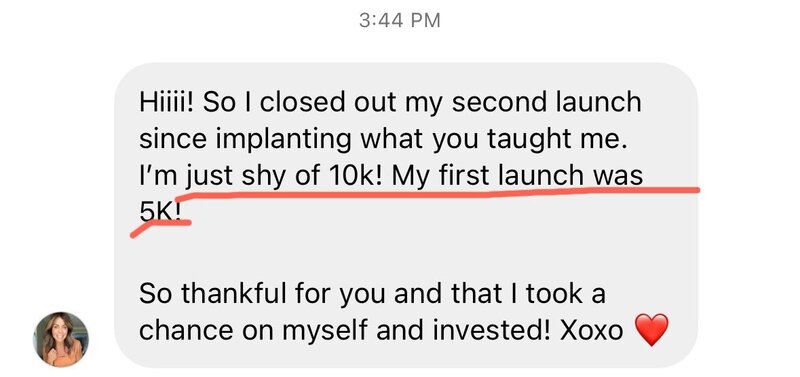
Task: Select the phrase "taught me."
Action: tap(557, 140)
